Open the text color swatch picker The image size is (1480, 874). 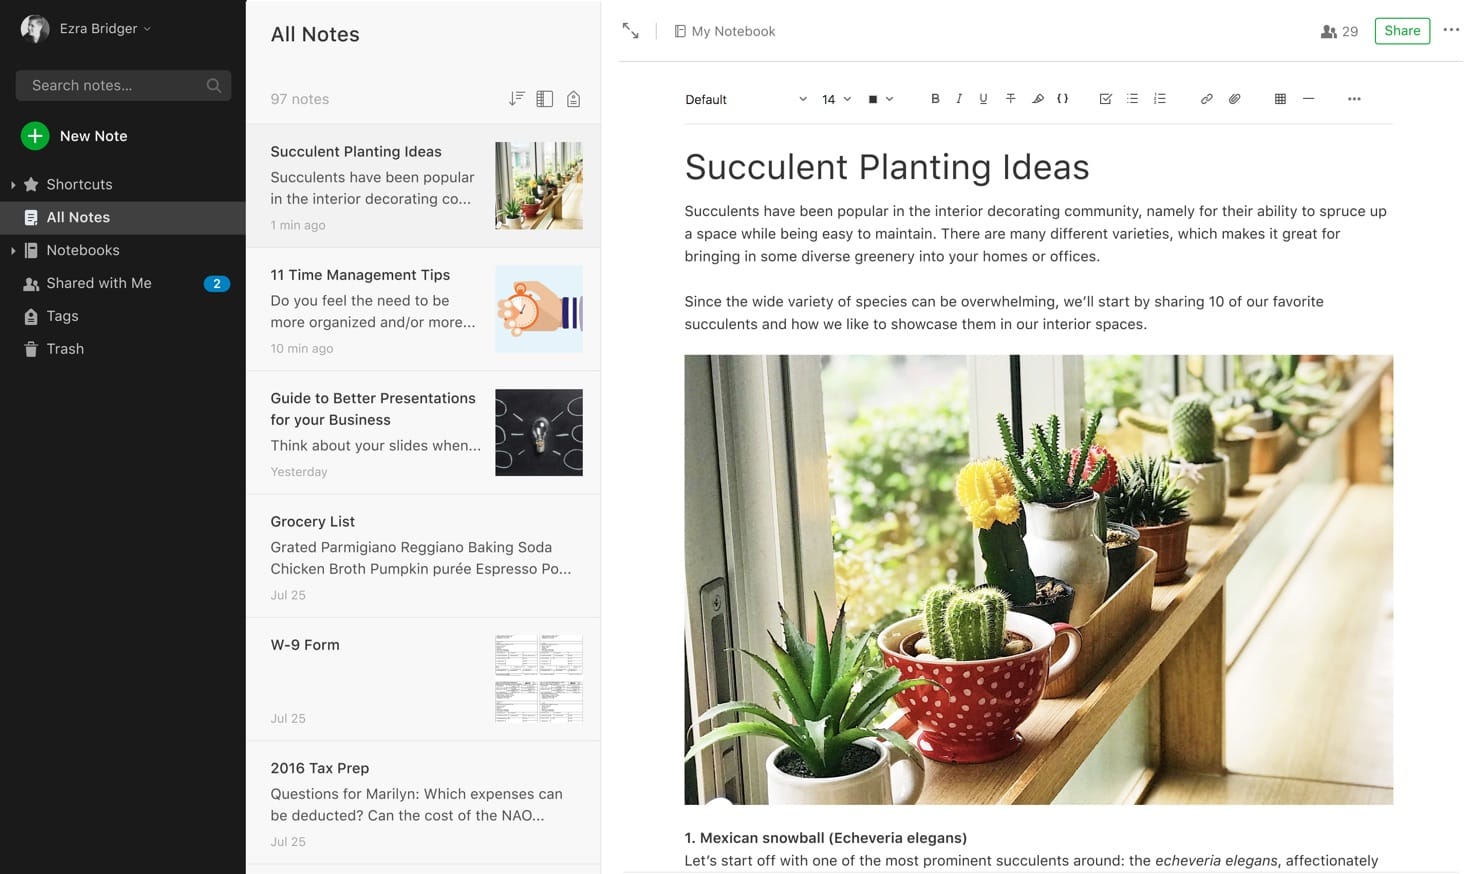point(880,99)
